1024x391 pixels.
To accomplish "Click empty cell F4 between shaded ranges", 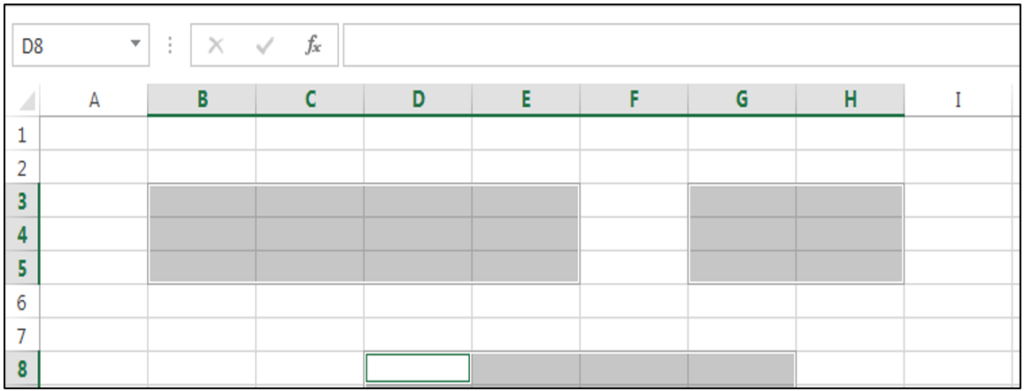I will tap(633, 234).
